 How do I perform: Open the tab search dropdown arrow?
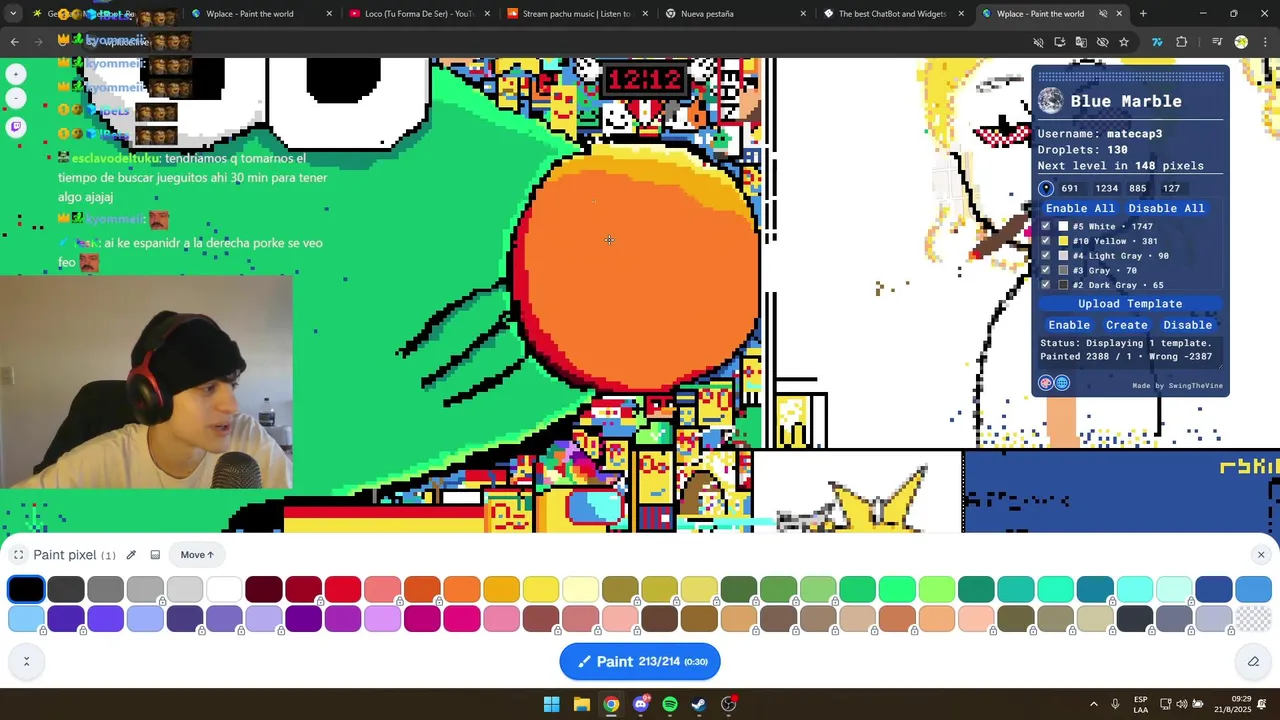click(13, 14)
